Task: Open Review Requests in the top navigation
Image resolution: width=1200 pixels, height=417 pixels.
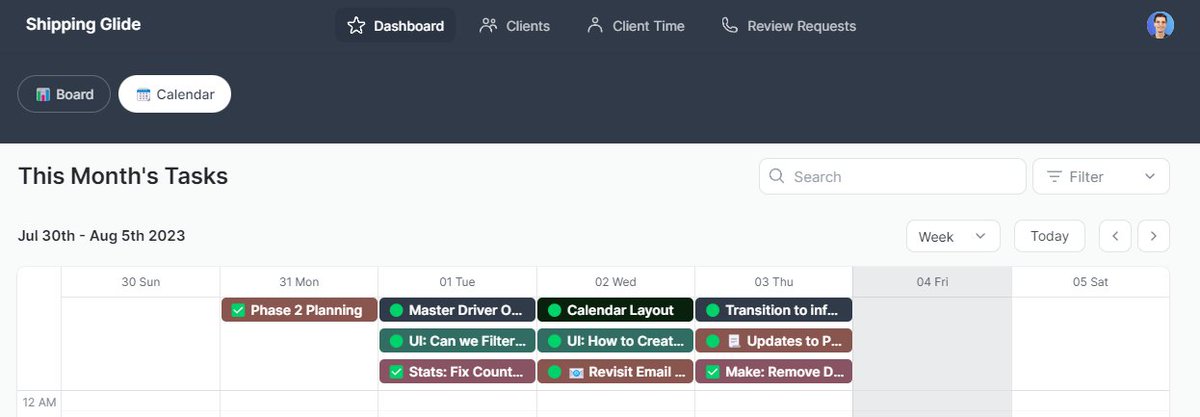Action: (x=788, y=26)
